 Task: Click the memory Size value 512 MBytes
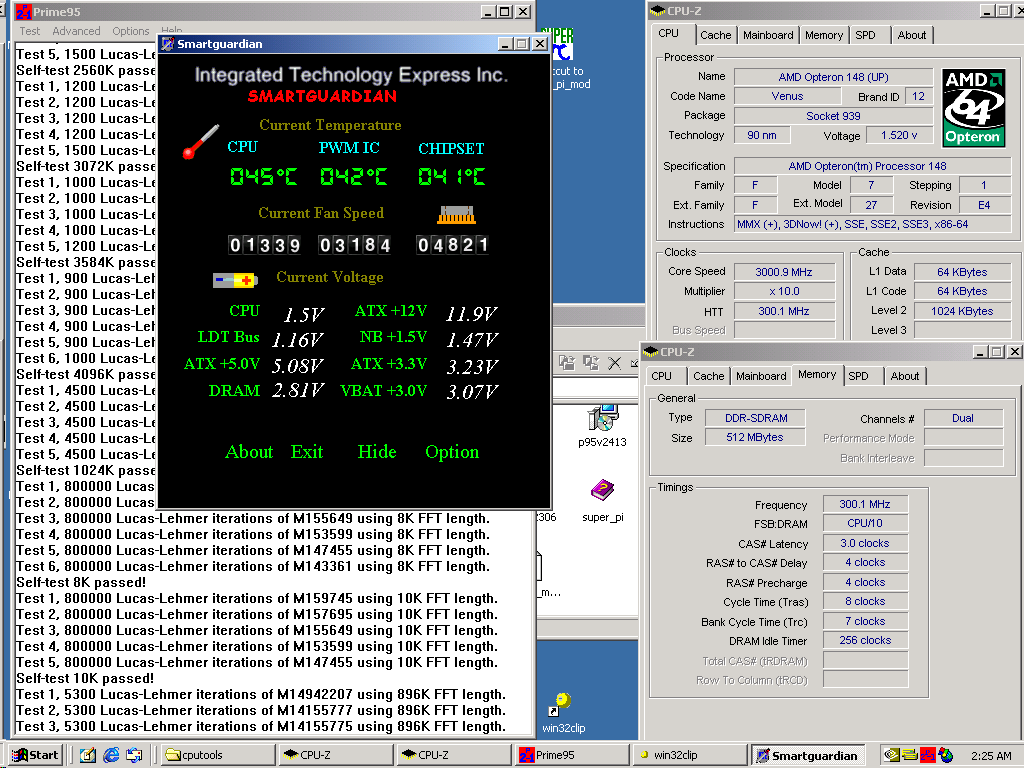tap(755, 438)
